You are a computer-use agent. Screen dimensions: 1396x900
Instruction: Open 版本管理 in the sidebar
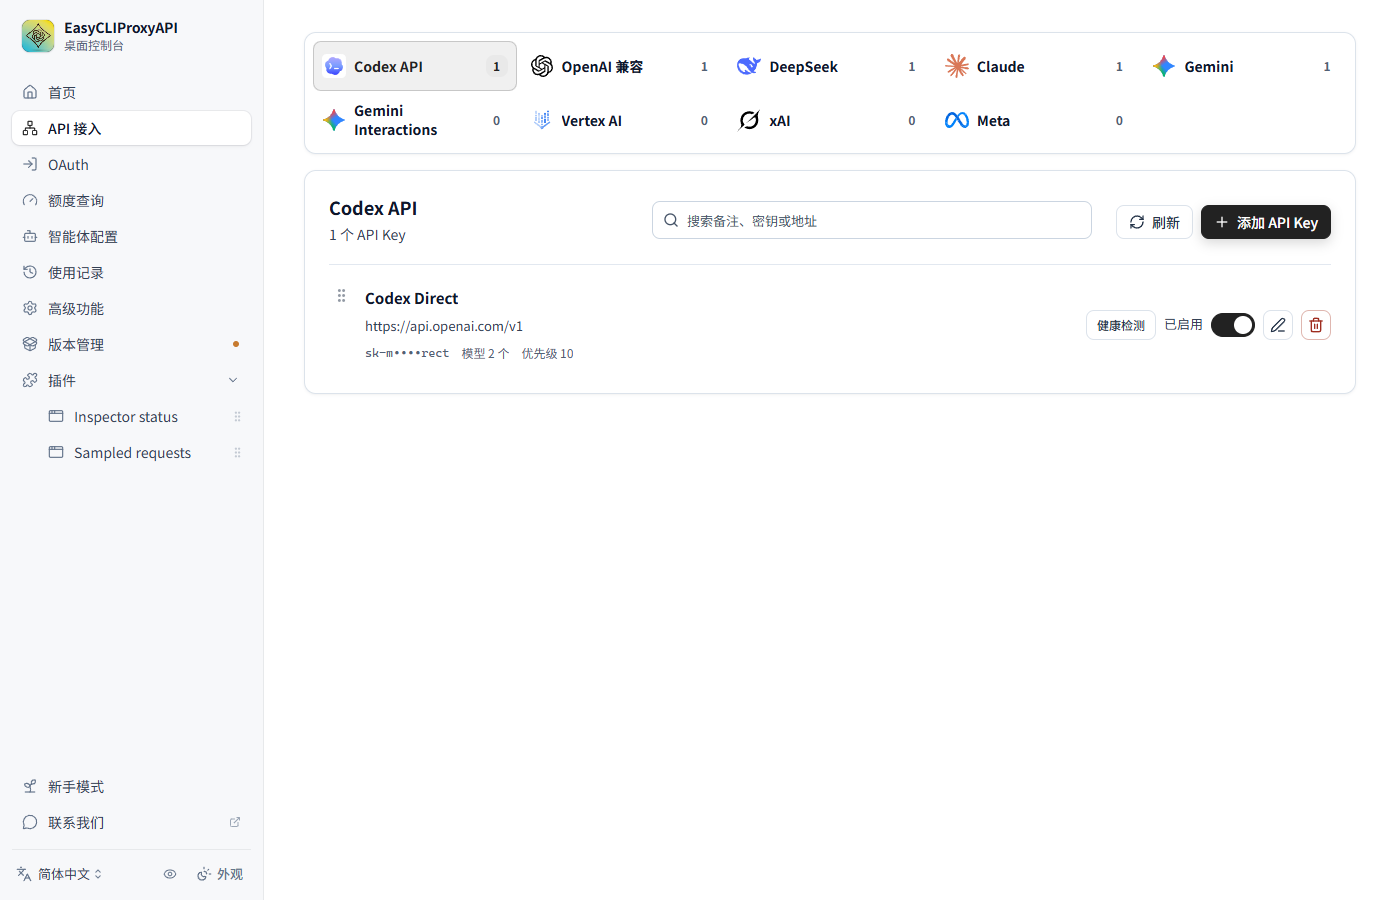pos(131,344)
